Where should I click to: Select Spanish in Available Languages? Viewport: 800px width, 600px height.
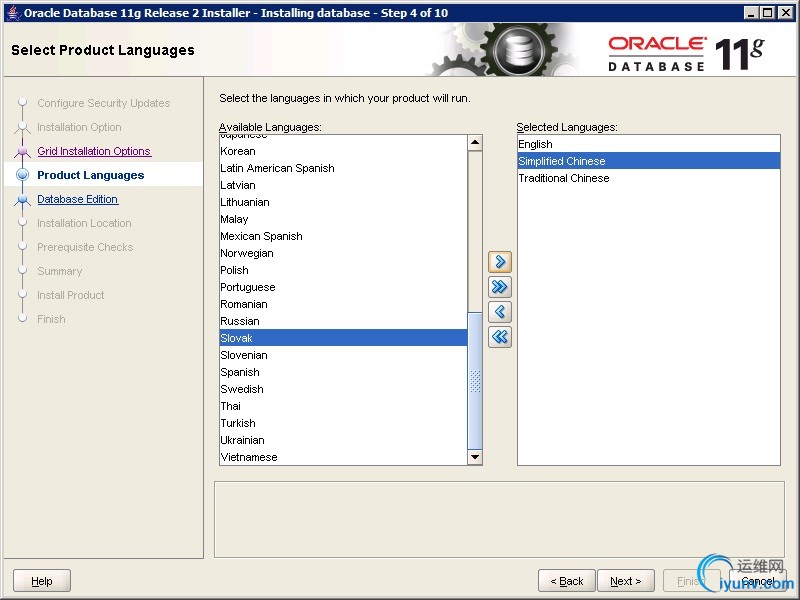click(x=343, y=372)
